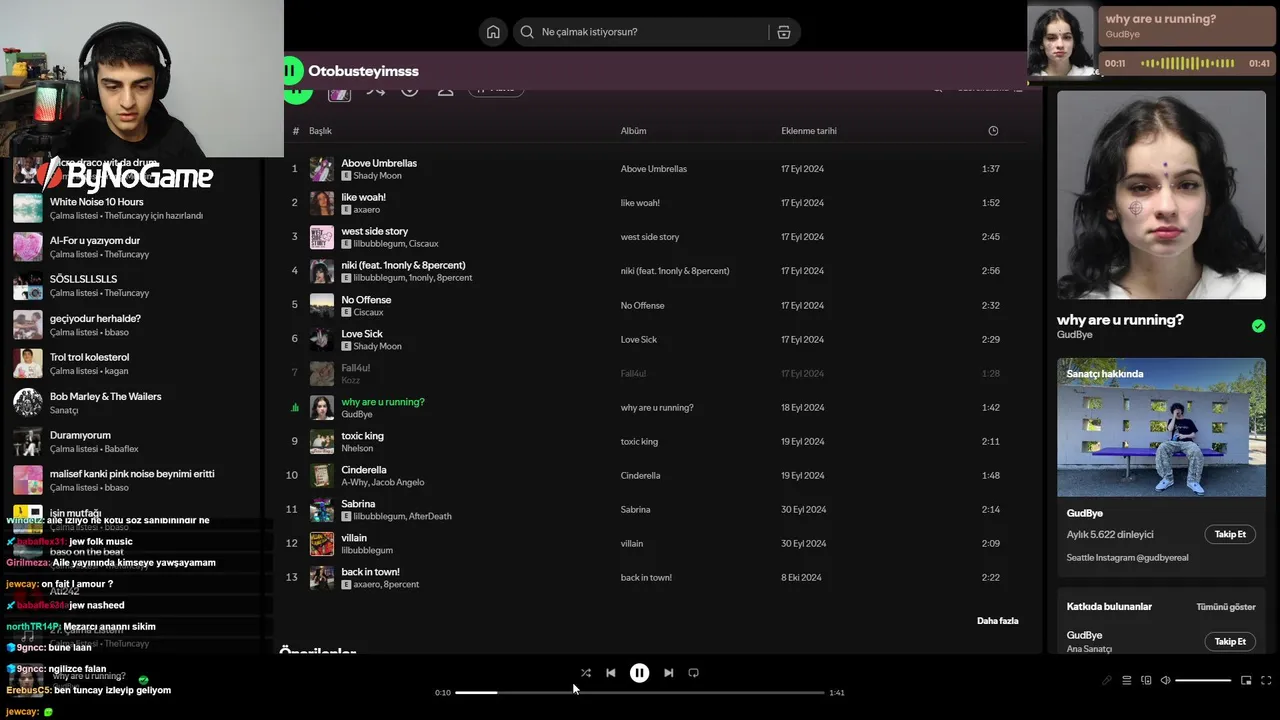
Task: Open the Sanatçı hakkında artist image
Action: 1161,427
